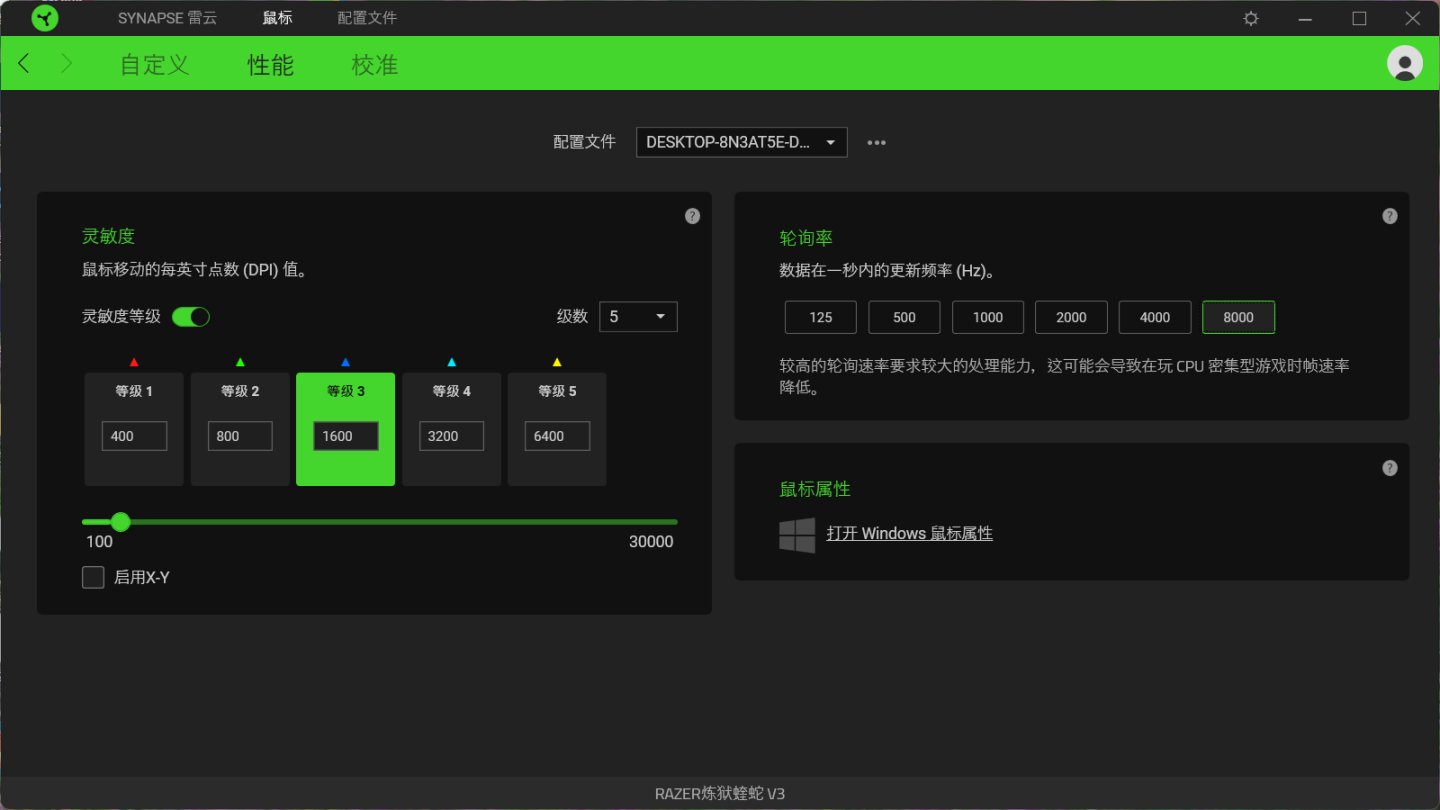
Task: Maximize the Synapse window
Action: [x=1359, y=18]
